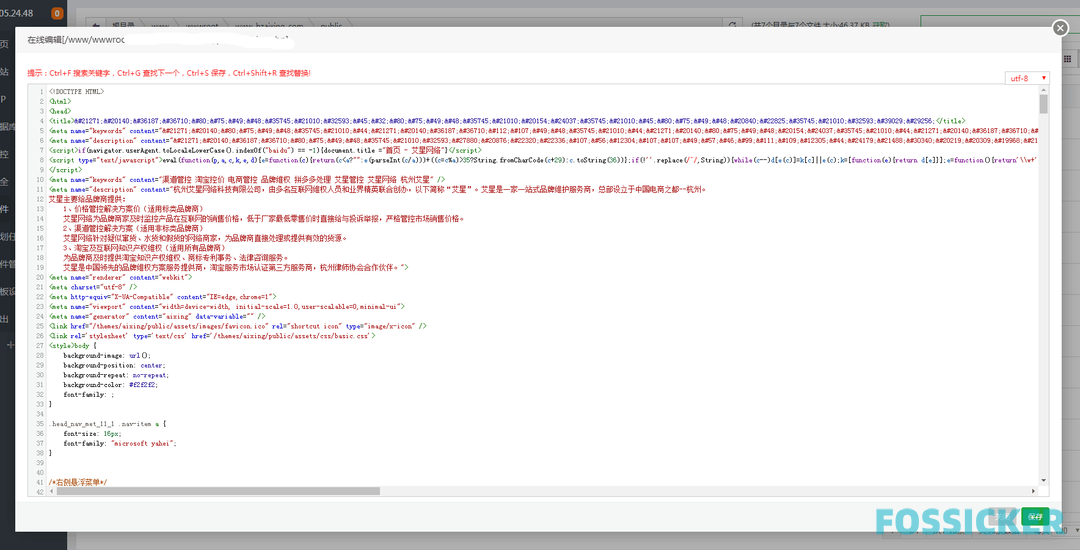Click the editor's horizontal scrollbar thumb
This screenshot has width=1080, height=550.
(x=218, y=491)
